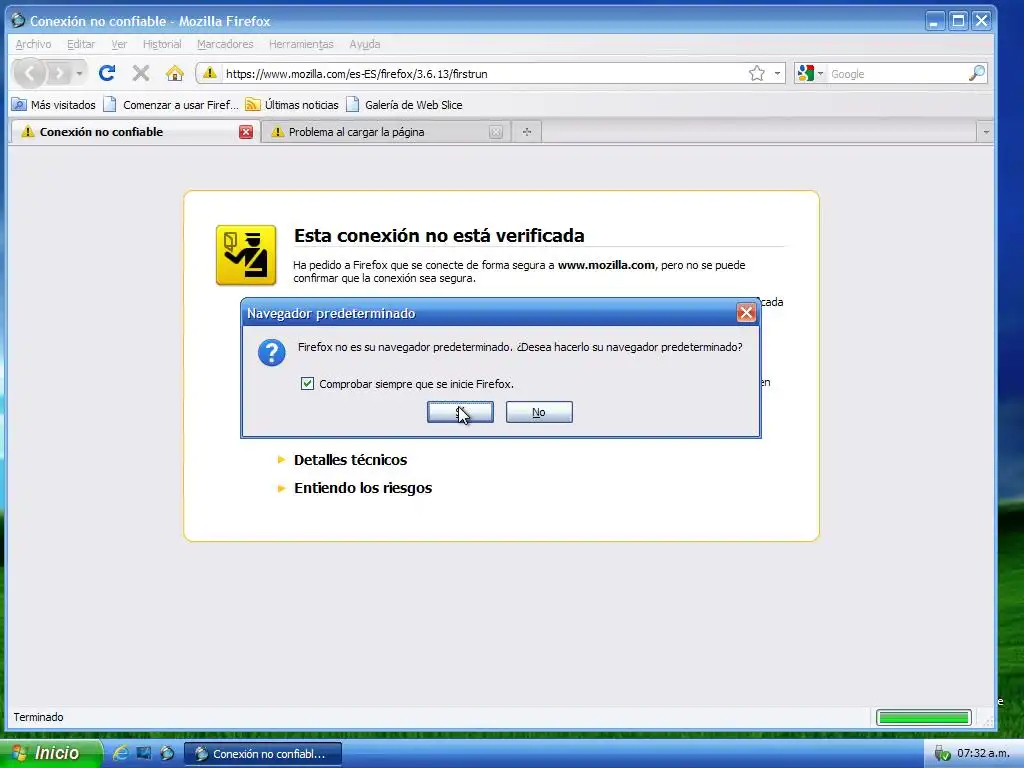Viewport: 1024px width, 768px height.
Task: Click the Terminado status bar text
Action: 39,717
